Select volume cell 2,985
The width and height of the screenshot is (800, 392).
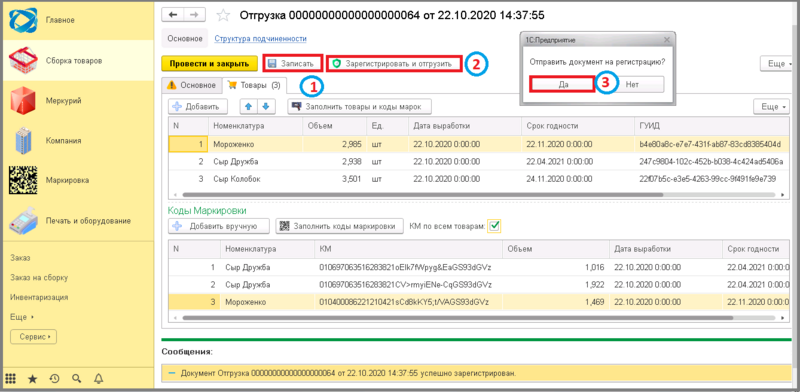pyautogui.click(x=334, y=144)
